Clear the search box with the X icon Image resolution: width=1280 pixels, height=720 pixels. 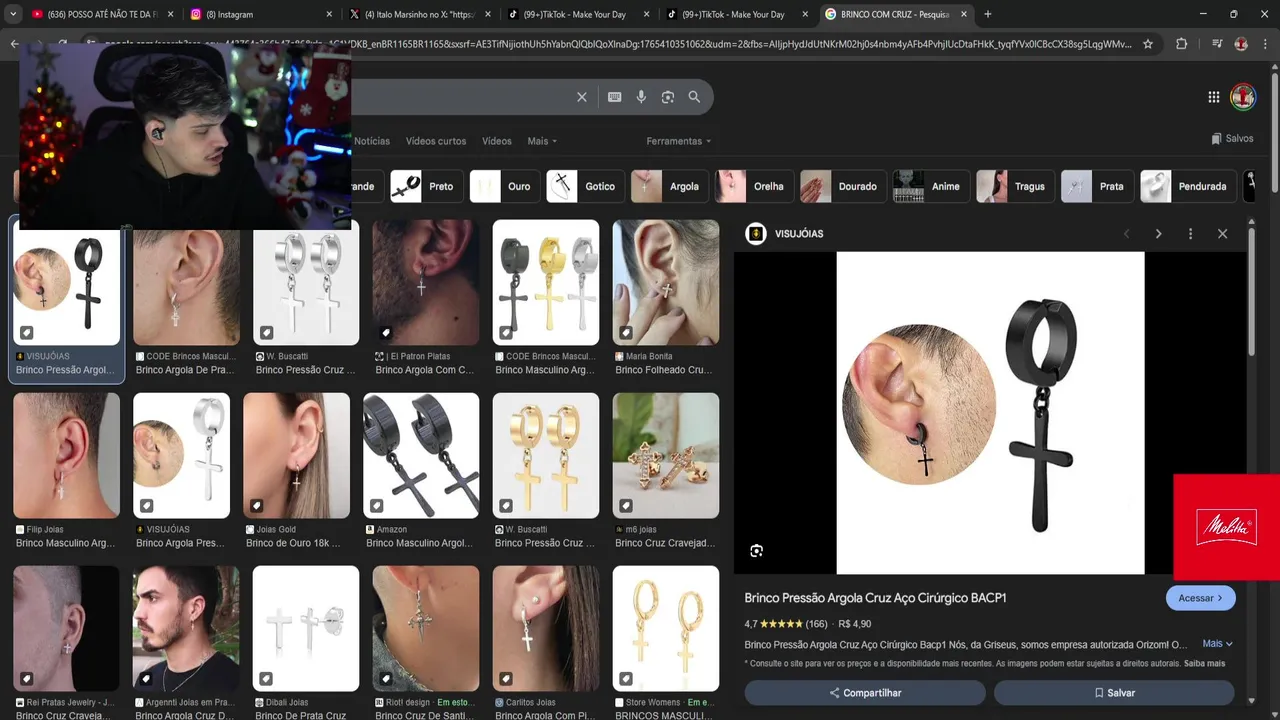[581, 97]
